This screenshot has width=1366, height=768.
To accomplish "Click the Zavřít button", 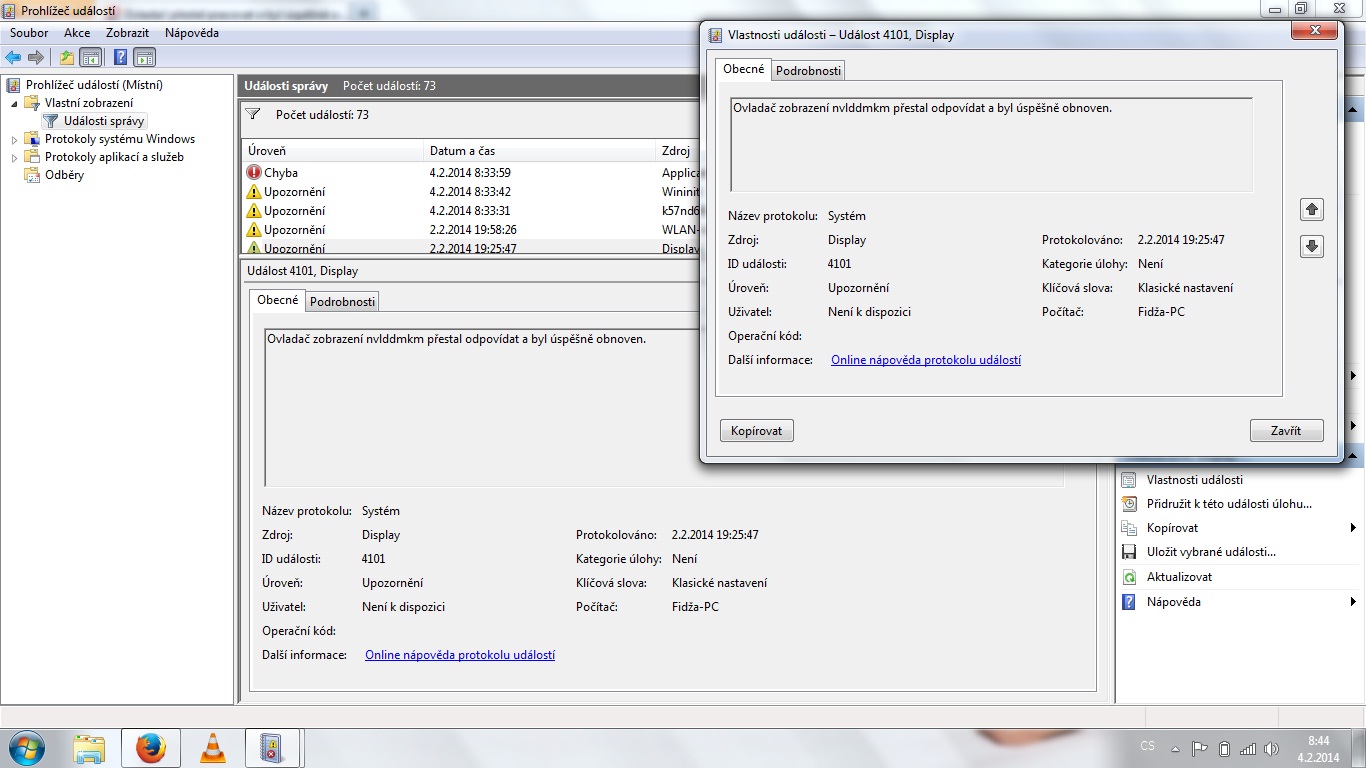I will [x=1286, y=431].
